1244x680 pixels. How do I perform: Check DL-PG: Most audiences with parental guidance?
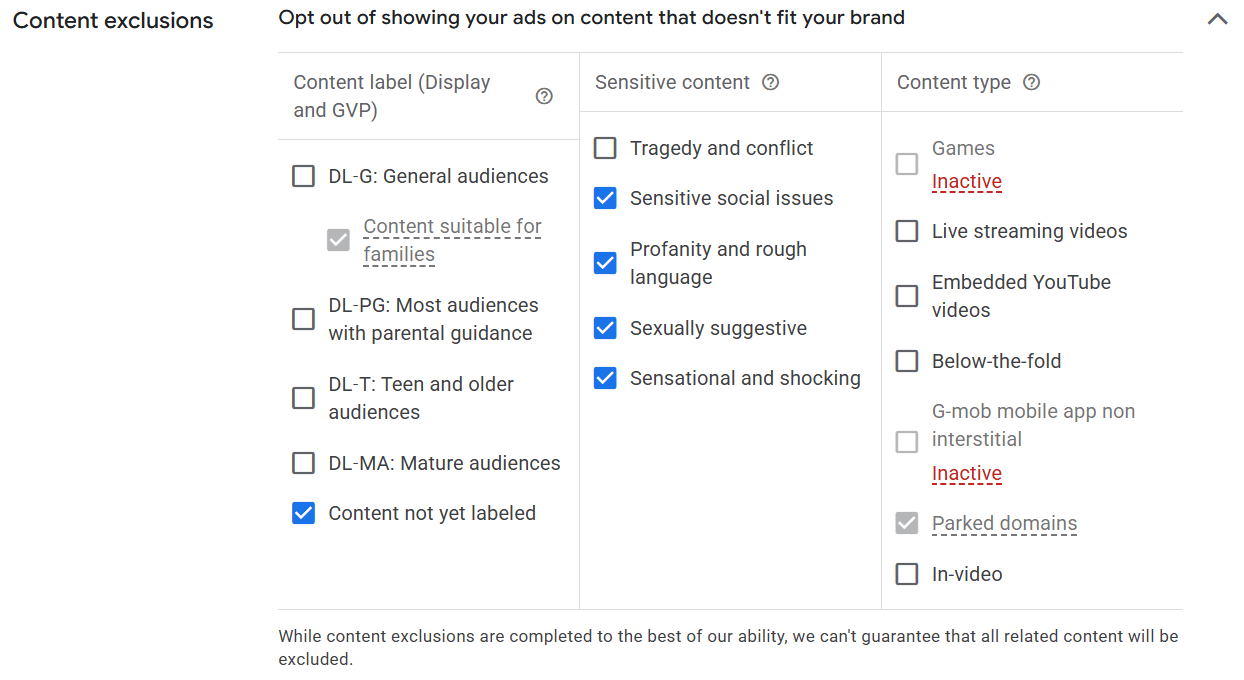[303, 319]
